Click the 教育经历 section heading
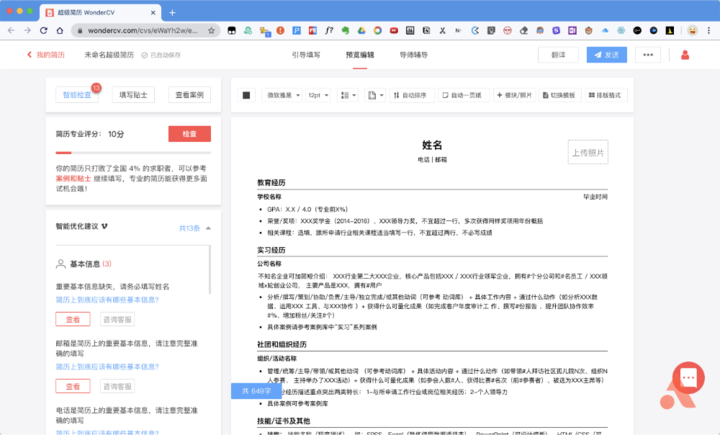Image resolution: width=720 pixels, height=435 pixels. pyautogui.click(x=271, y=183)
